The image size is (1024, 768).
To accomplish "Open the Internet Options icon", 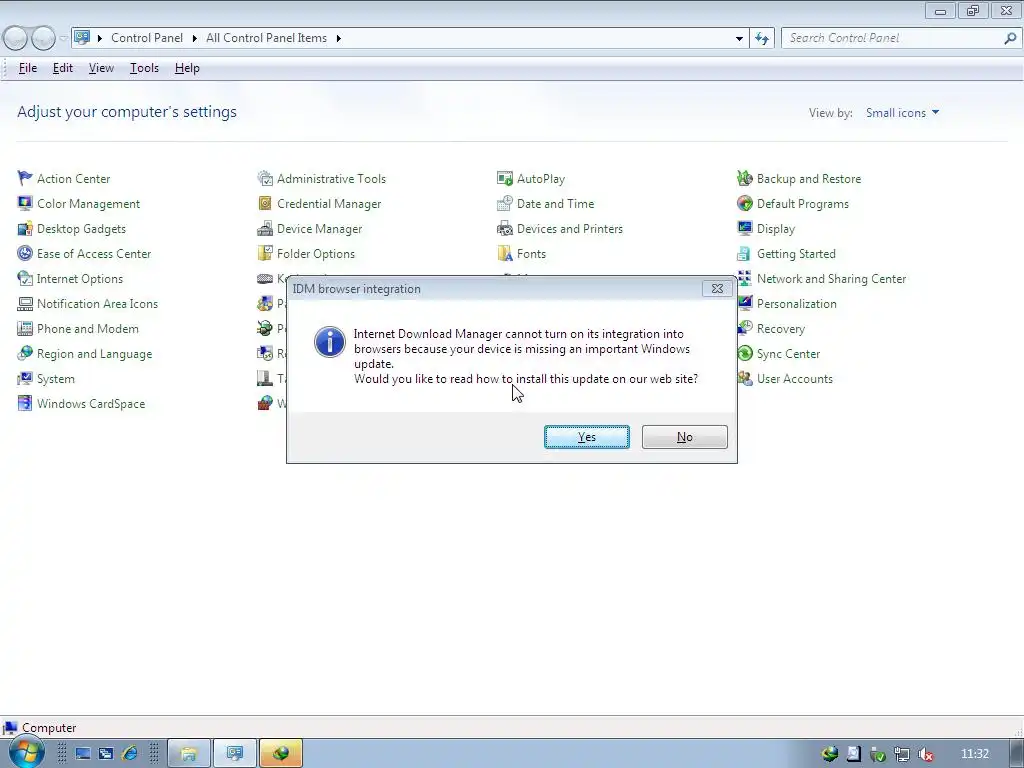I will 25,278.
